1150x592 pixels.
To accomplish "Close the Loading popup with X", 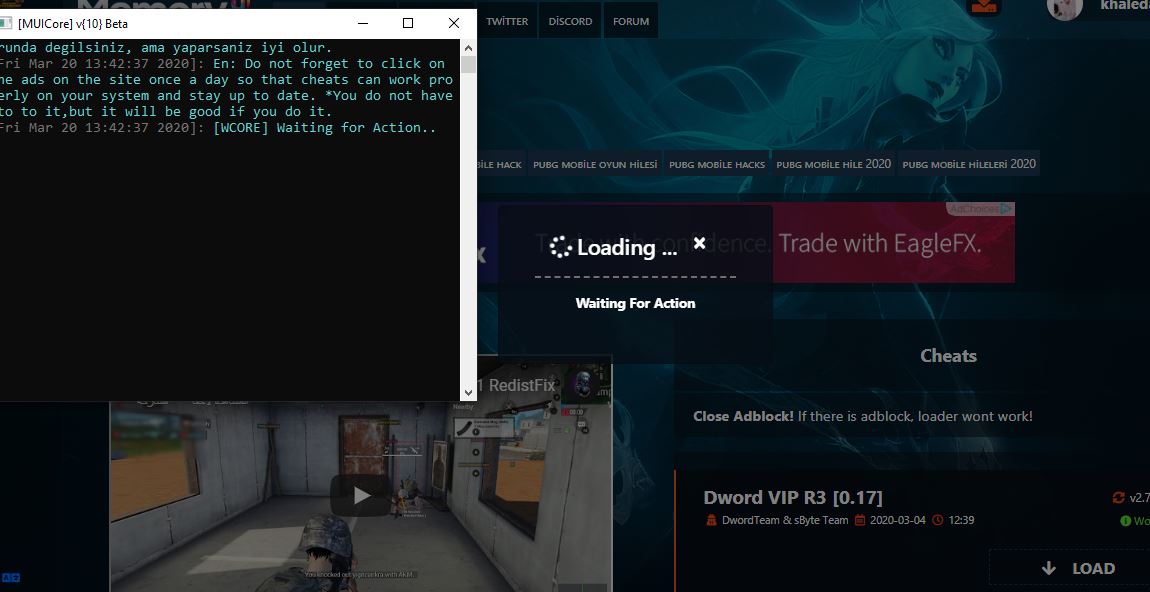I will tap(699, 243).
